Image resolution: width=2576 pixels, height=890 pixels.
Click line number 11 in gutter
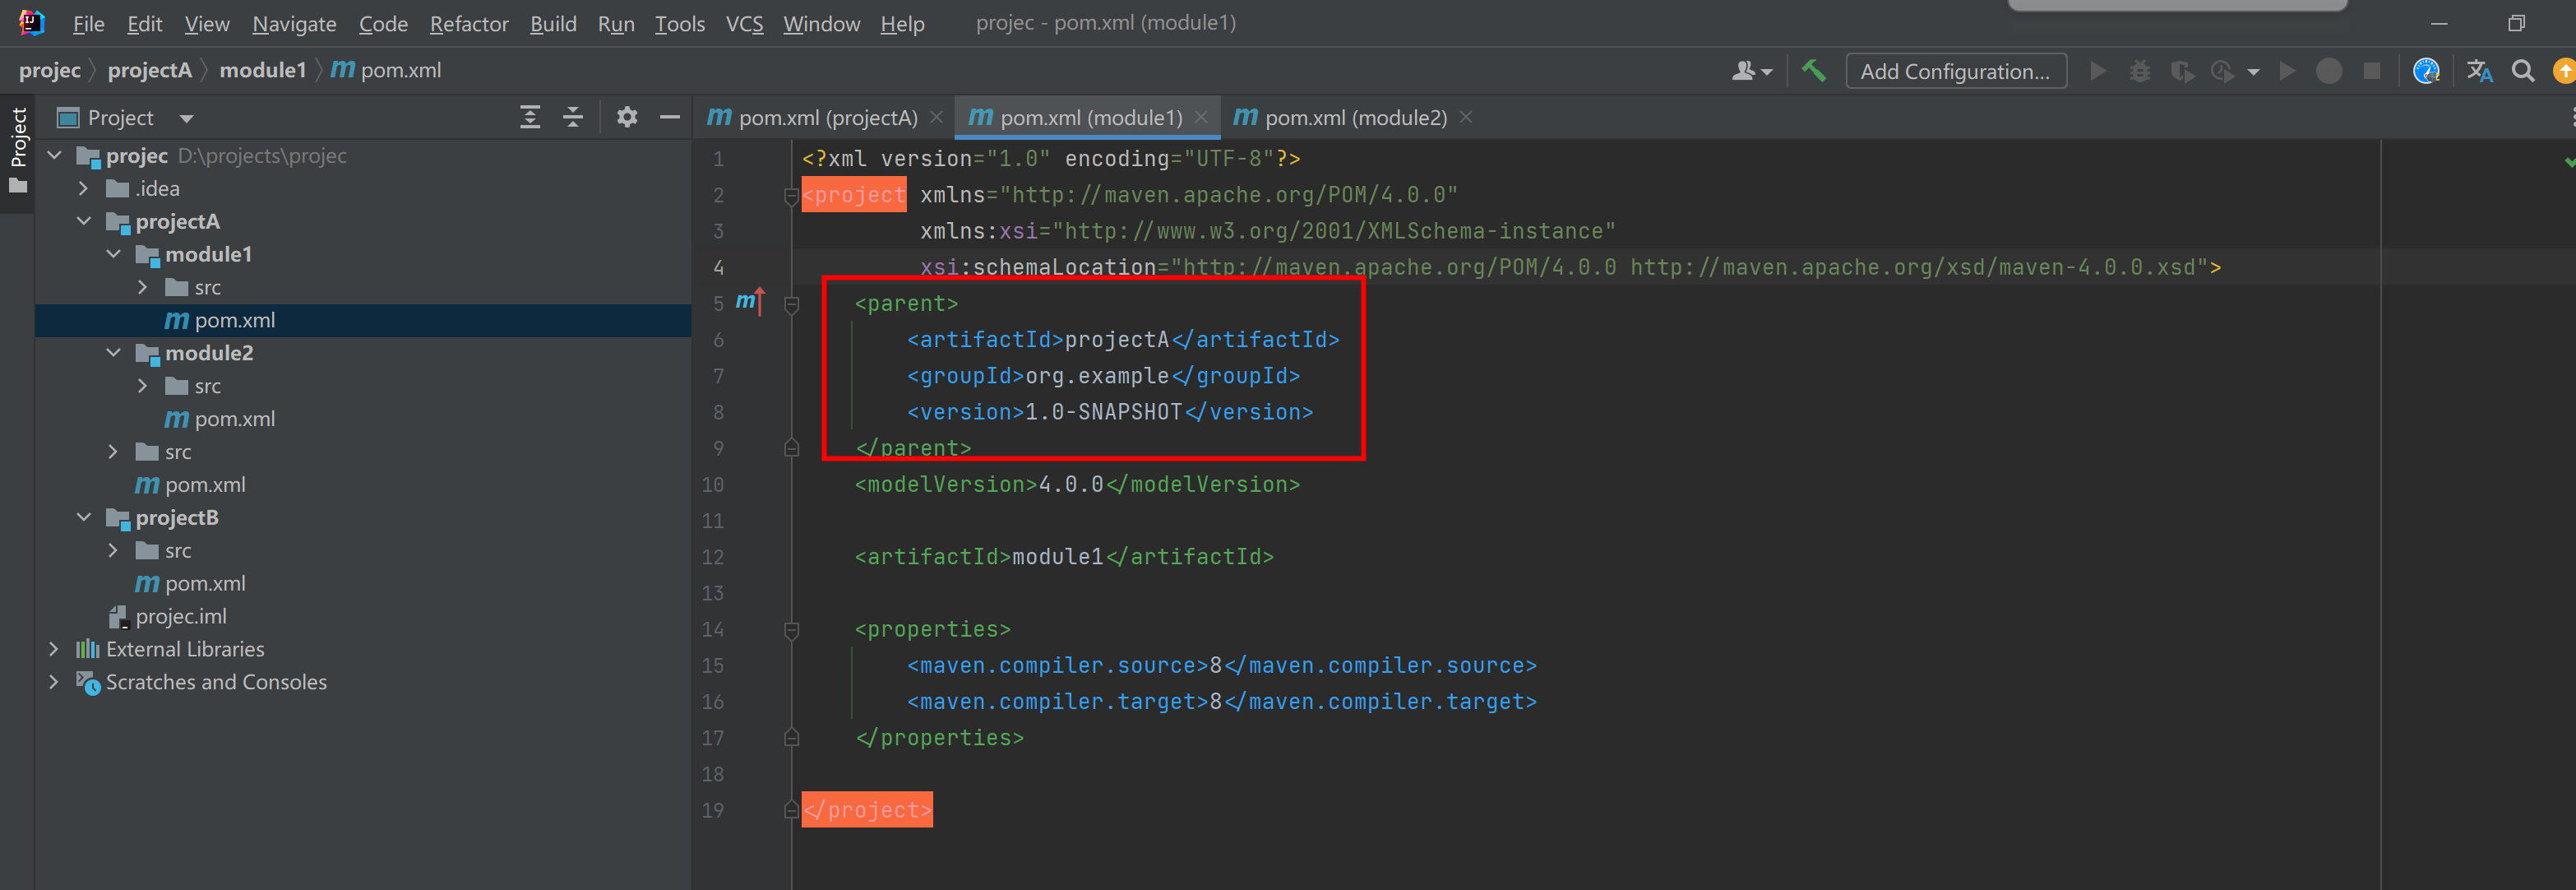coord(712,521)
